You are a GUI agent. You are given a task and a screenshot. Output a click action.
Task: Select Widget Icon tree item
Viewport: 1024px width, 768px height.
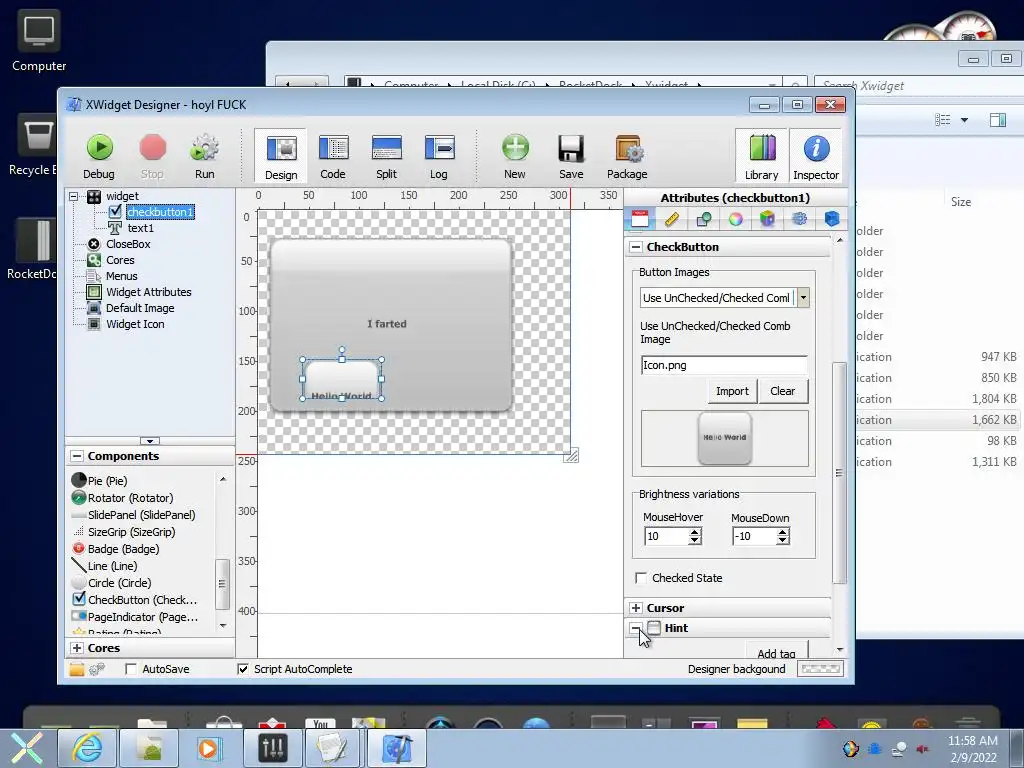(135, 324)
